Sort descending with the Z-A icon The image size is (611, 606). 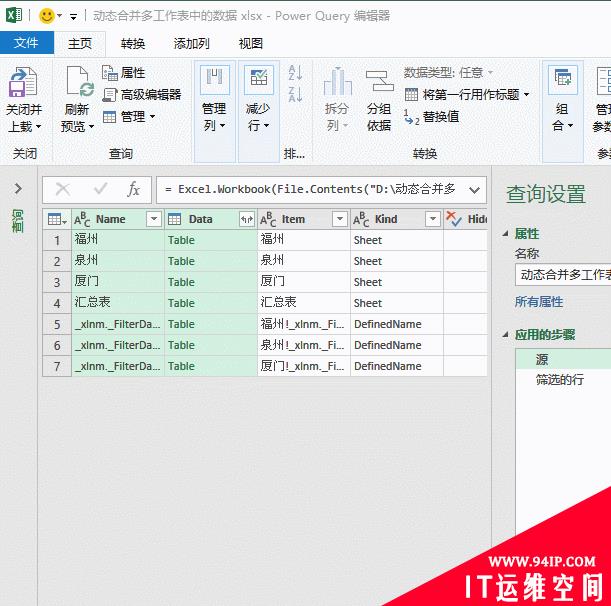click(x=295, y=94)
